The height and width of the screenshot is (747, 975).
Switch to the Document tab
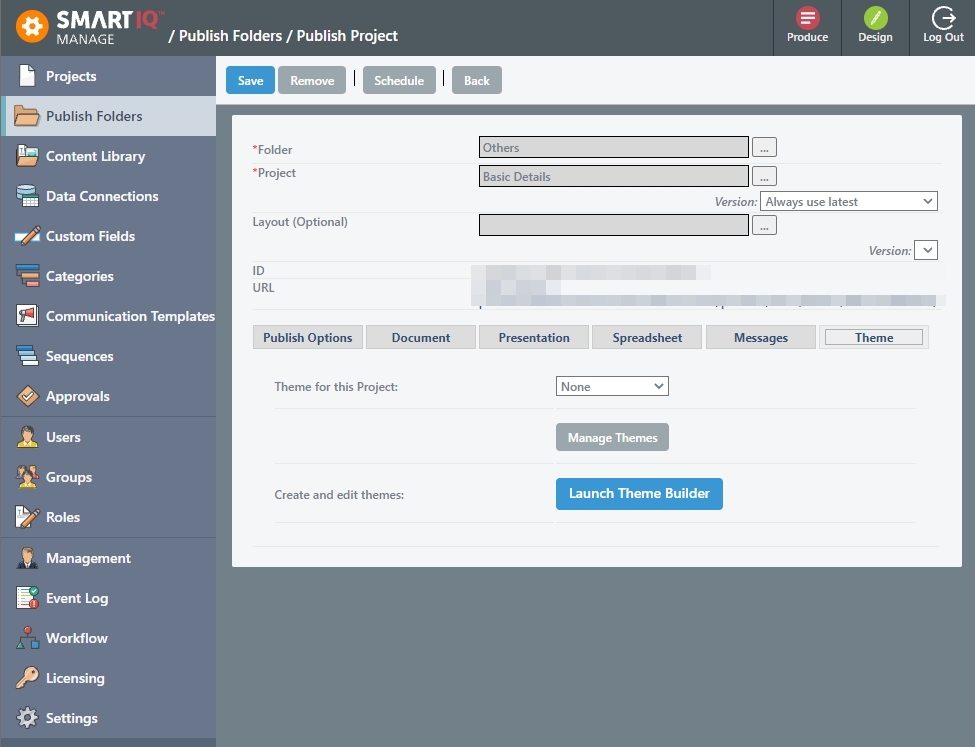click(420, 338)
